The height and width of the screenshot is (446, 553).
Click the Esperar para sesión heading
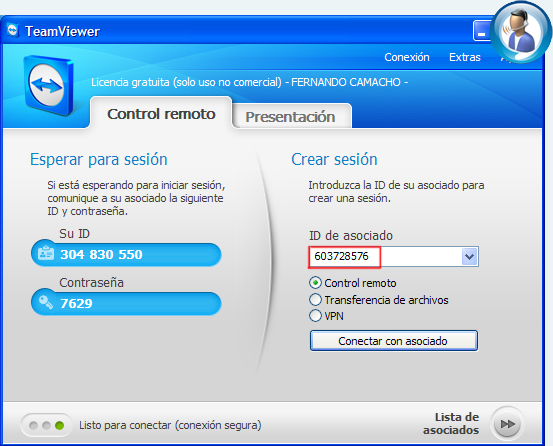[99, 159]
